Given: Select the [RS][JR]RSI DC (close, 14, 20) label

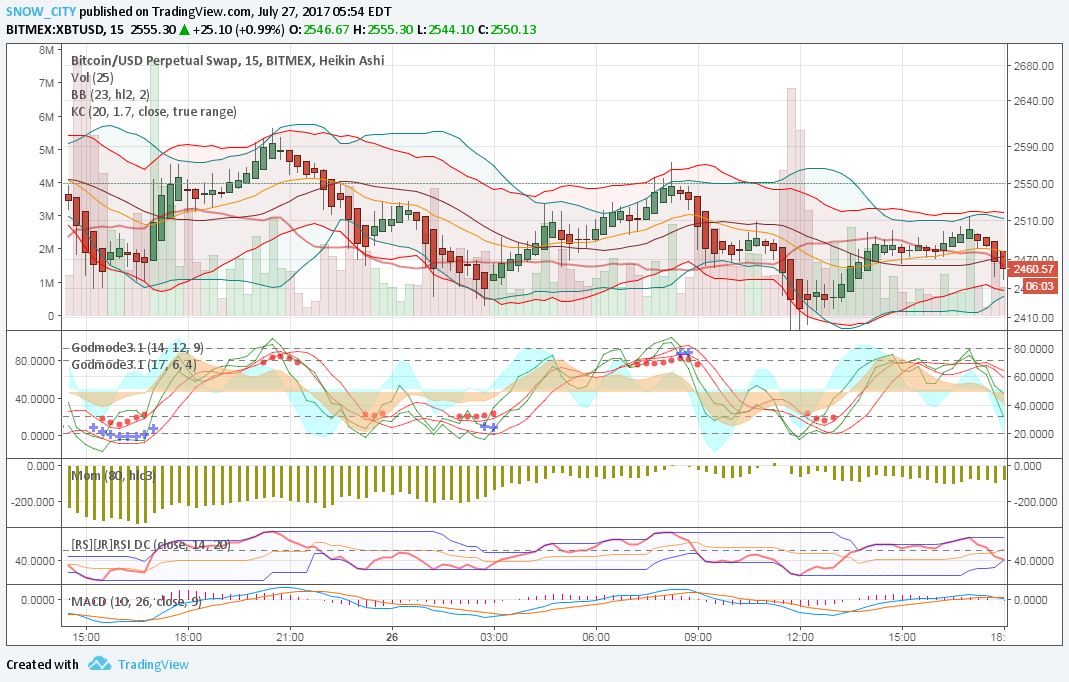Looking at the screenshot, I should (151, 545).
